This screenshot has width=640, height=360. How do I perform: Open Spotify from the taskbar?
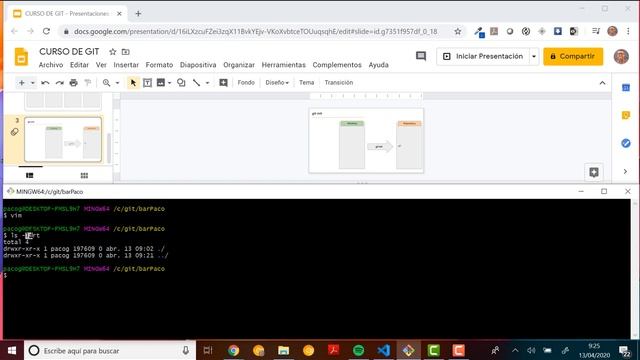[x=358, y=350]
